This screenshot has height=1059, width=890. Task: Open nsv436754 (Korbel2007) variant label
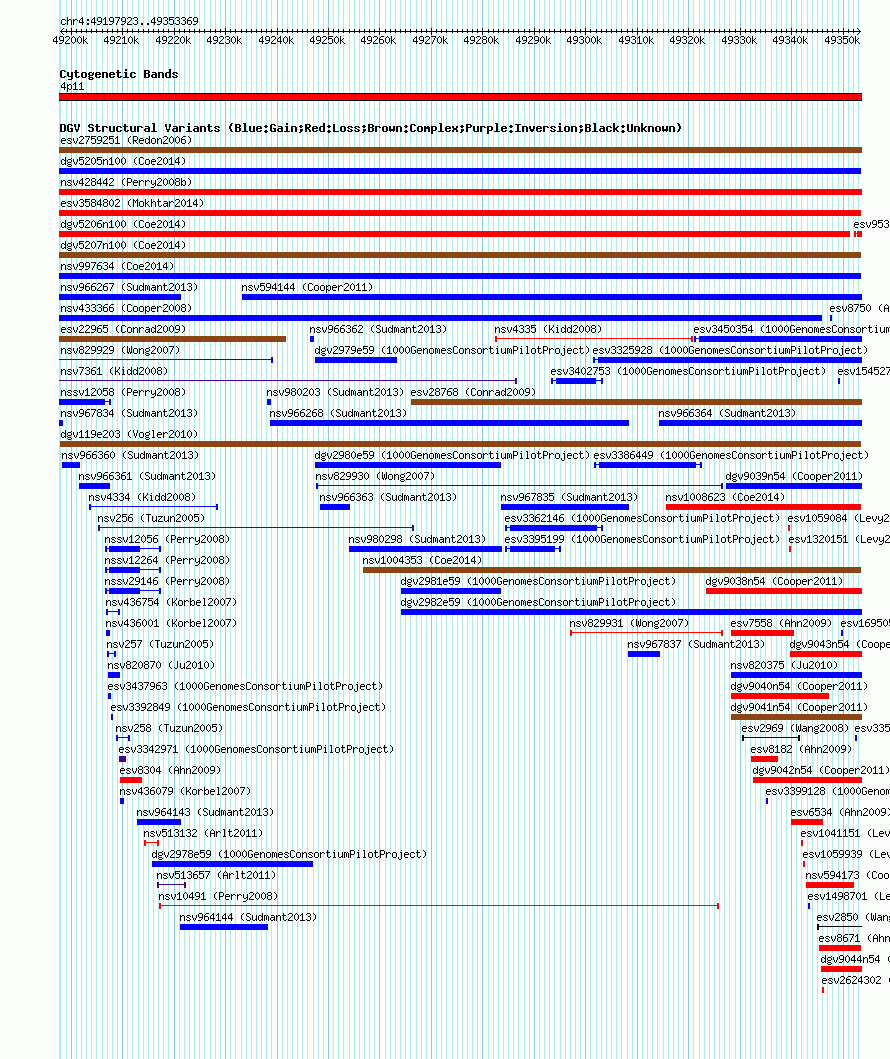tap(172, 601)
